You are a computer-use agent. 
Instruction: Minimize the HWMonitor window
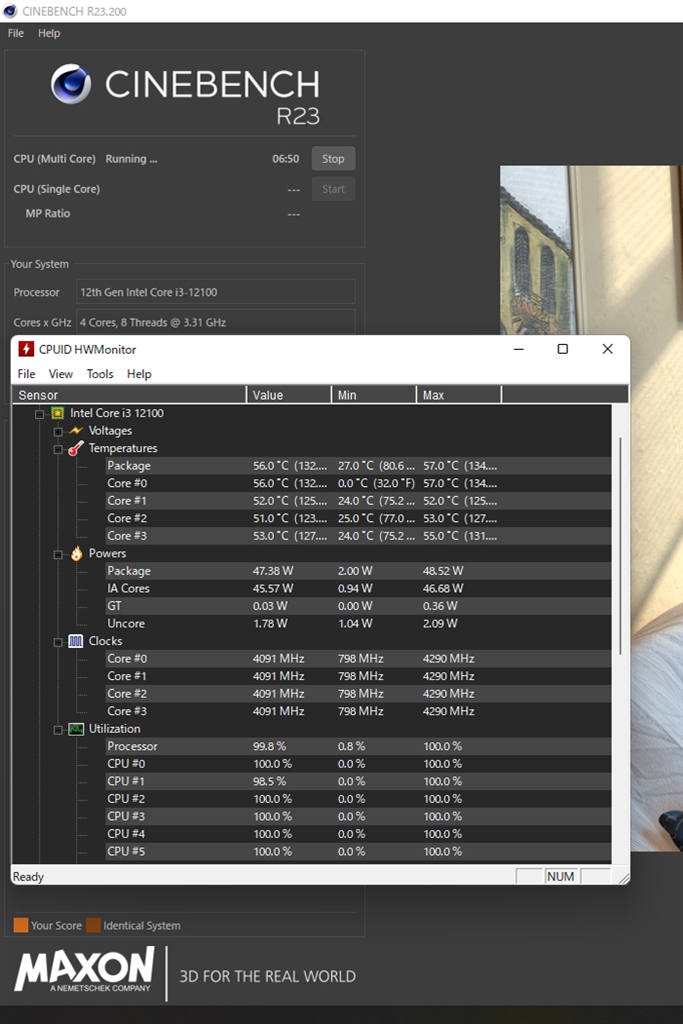pos(519,349)
